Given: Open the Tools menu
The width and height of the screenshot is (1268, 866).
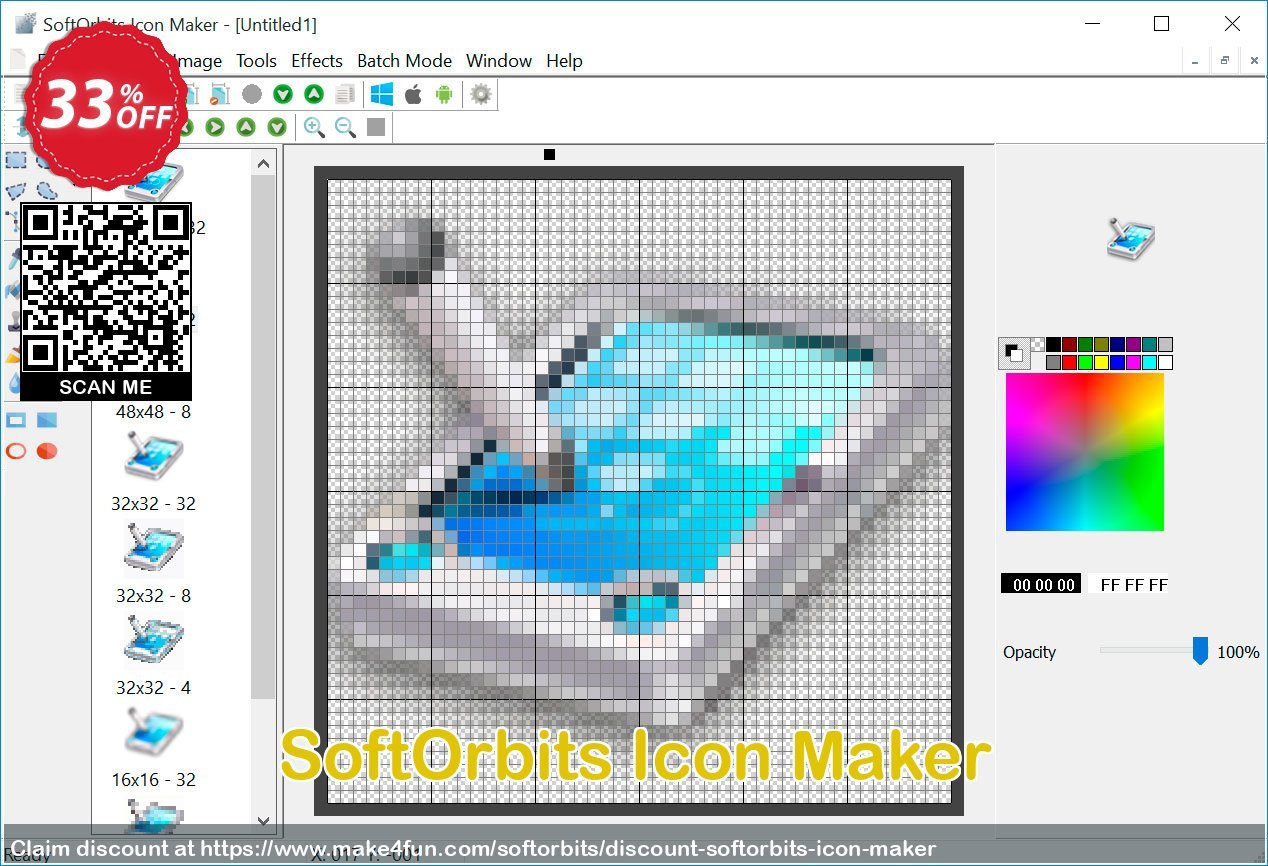Looking at the screenshot, I should pyautogui.click(x=256, y=61).
